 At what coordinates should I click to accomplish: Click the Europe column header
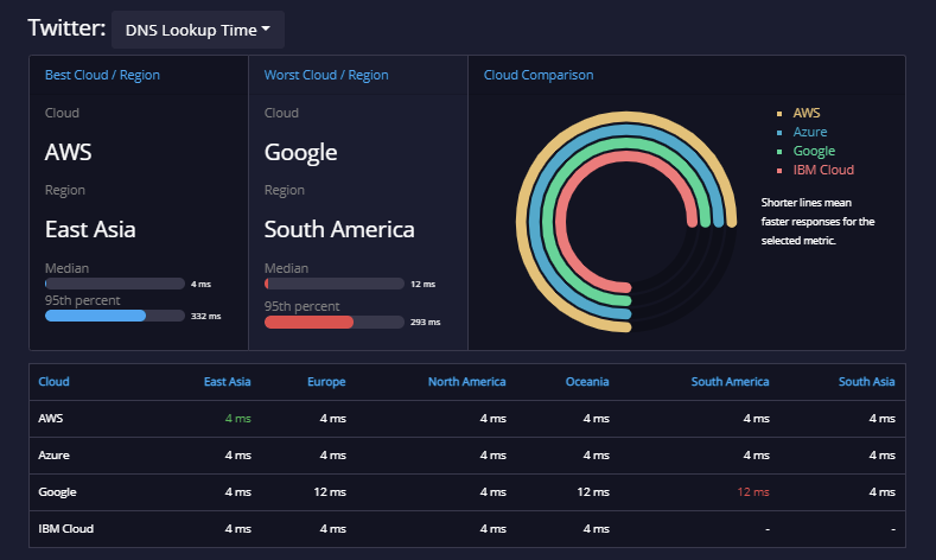coord(326,382)
